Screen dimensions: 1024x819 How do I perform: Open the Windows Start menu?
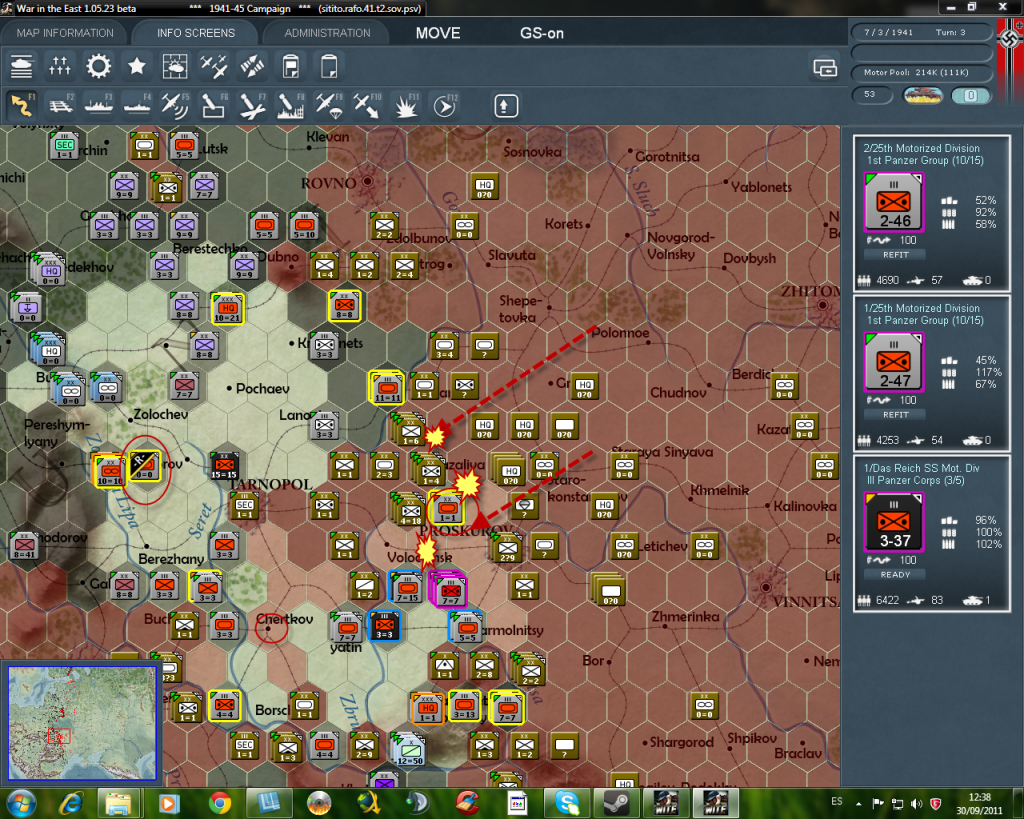(x=20, y=803)
